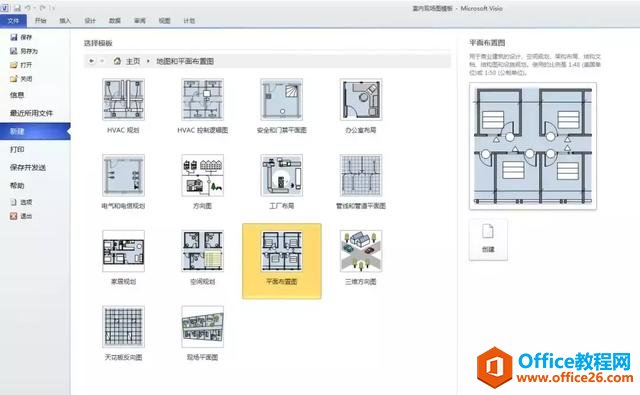Screen dimensions: 640x395
Task: Click 退出 (Exit) in the sidebar
Action: (x=21, y=216)
